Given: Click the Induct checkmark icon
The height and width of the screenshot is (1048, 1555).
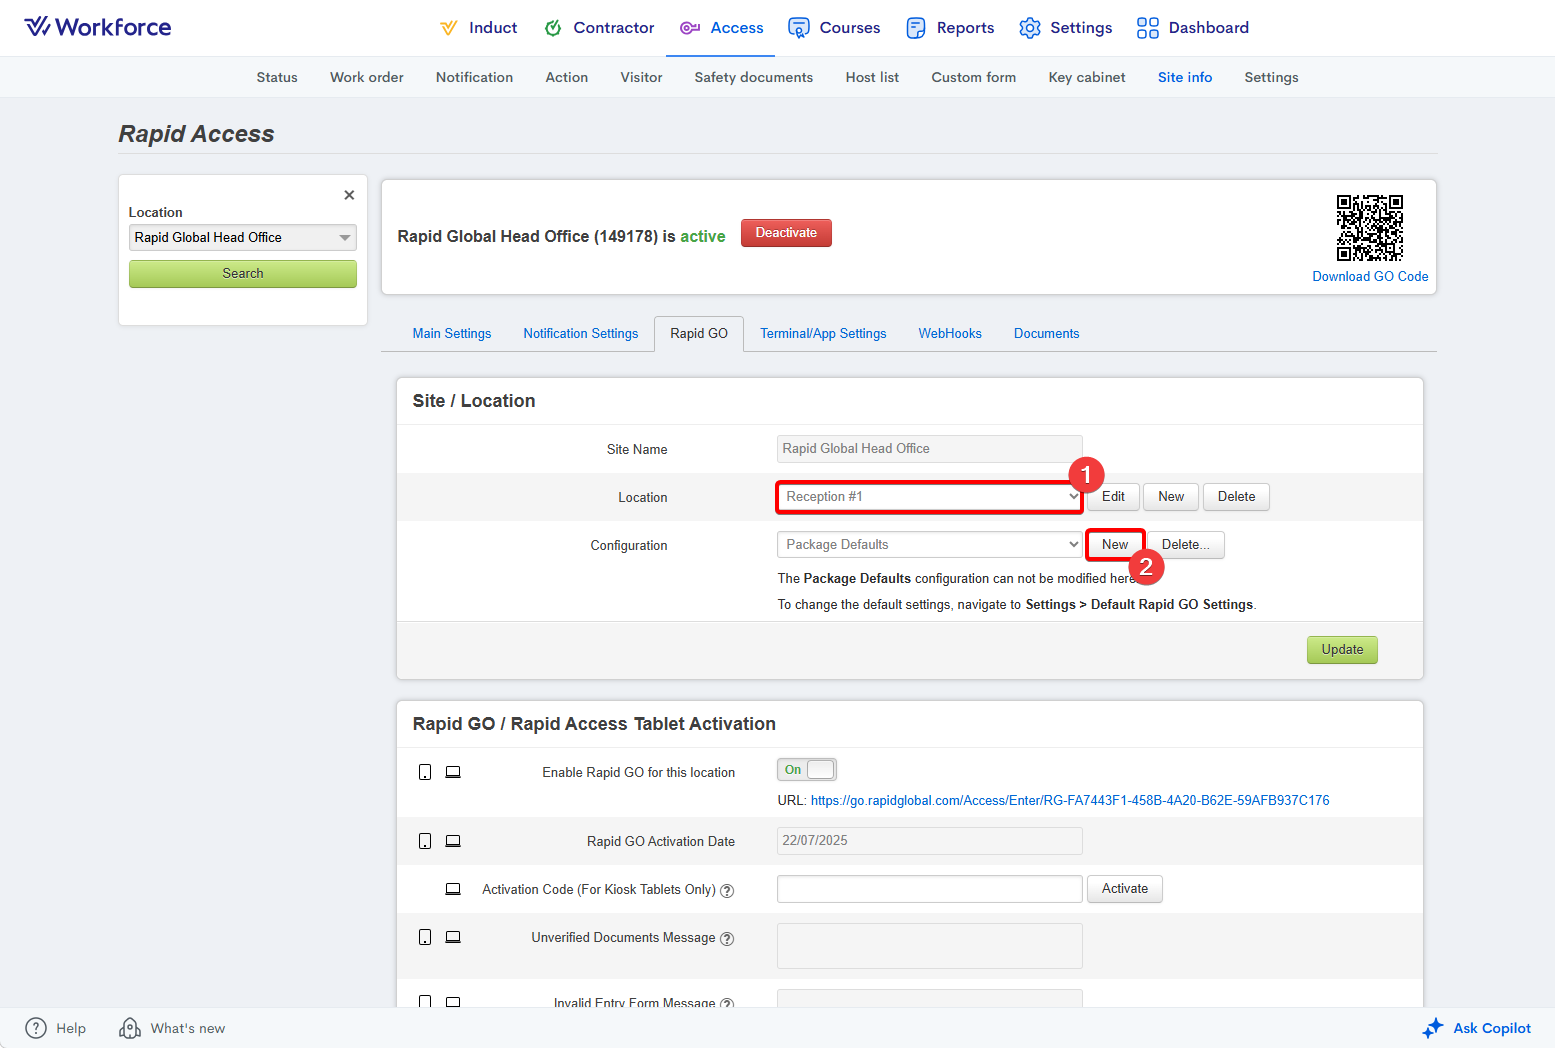Looking at the screenshot, I should click(x=449, y=28).
